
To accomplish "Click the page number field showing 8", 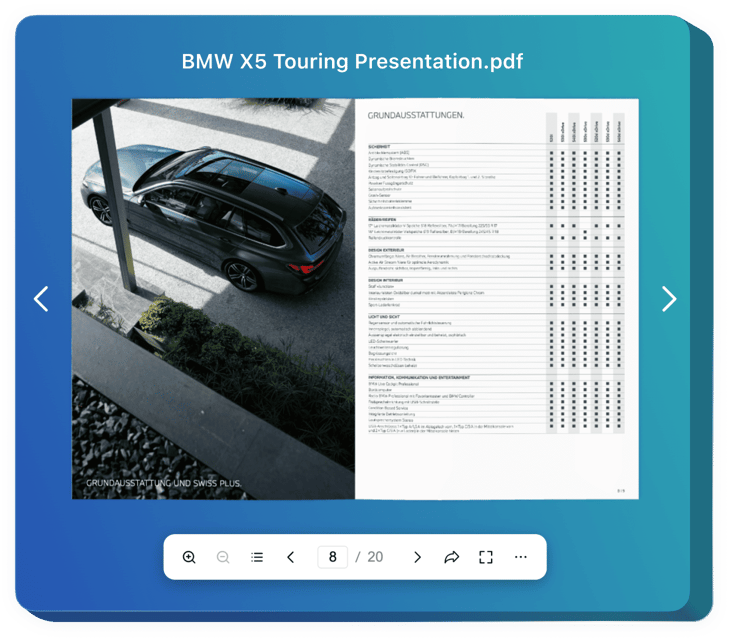I will click(x=332, y=557).
